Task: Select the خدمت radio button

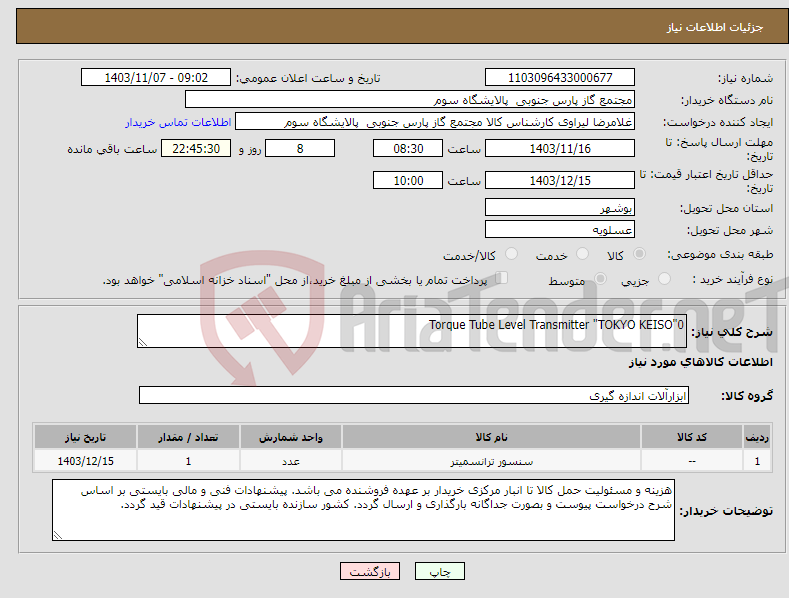Action: (x=582, y=254)
